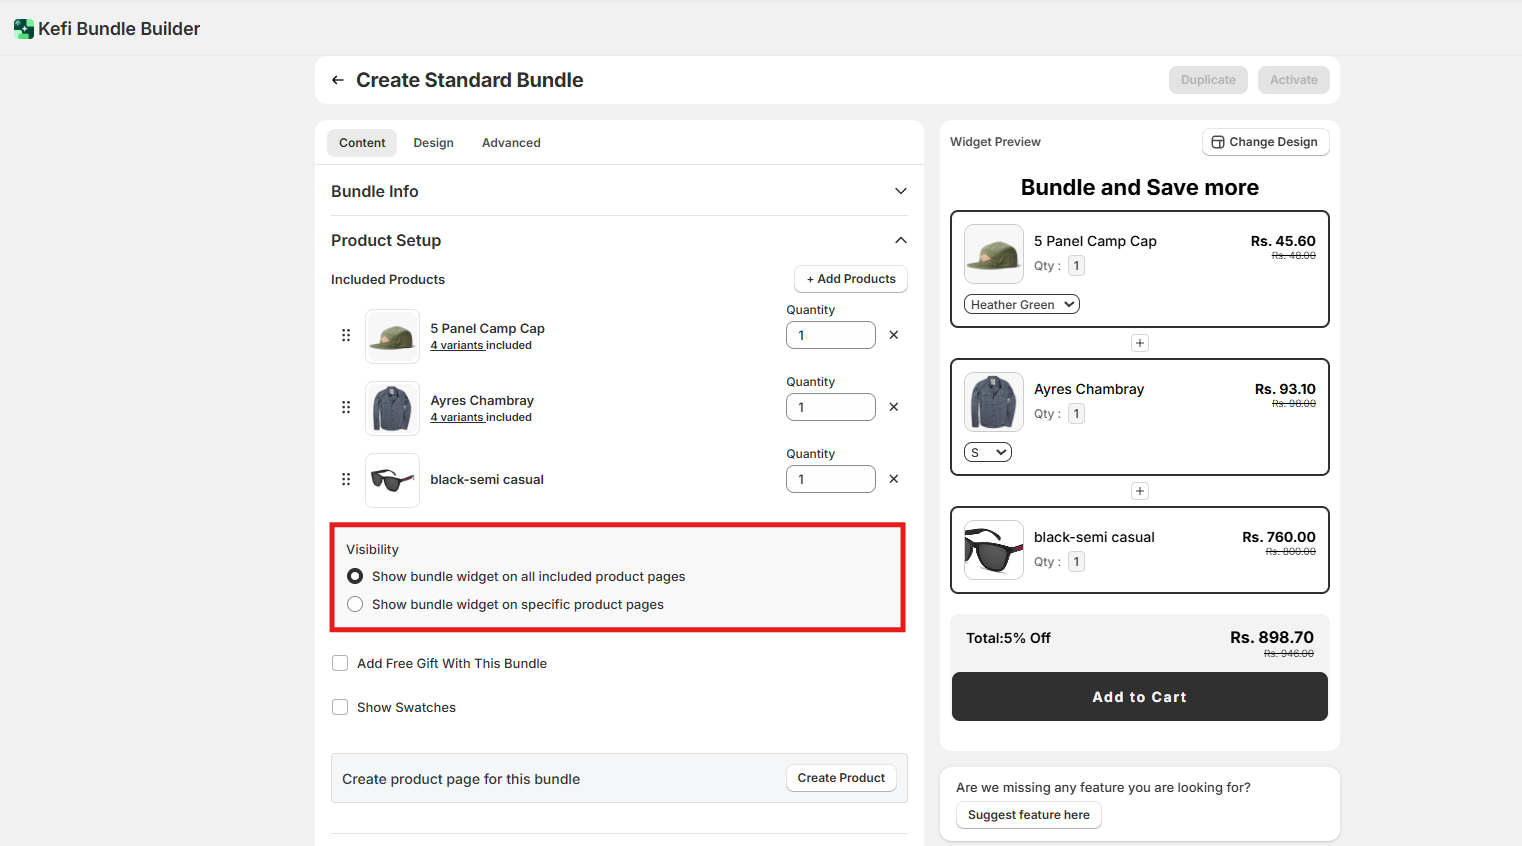Click plus icon below Ayres Chambray preview
The height and width of the screenshot is (846, 1522).
1139,491
